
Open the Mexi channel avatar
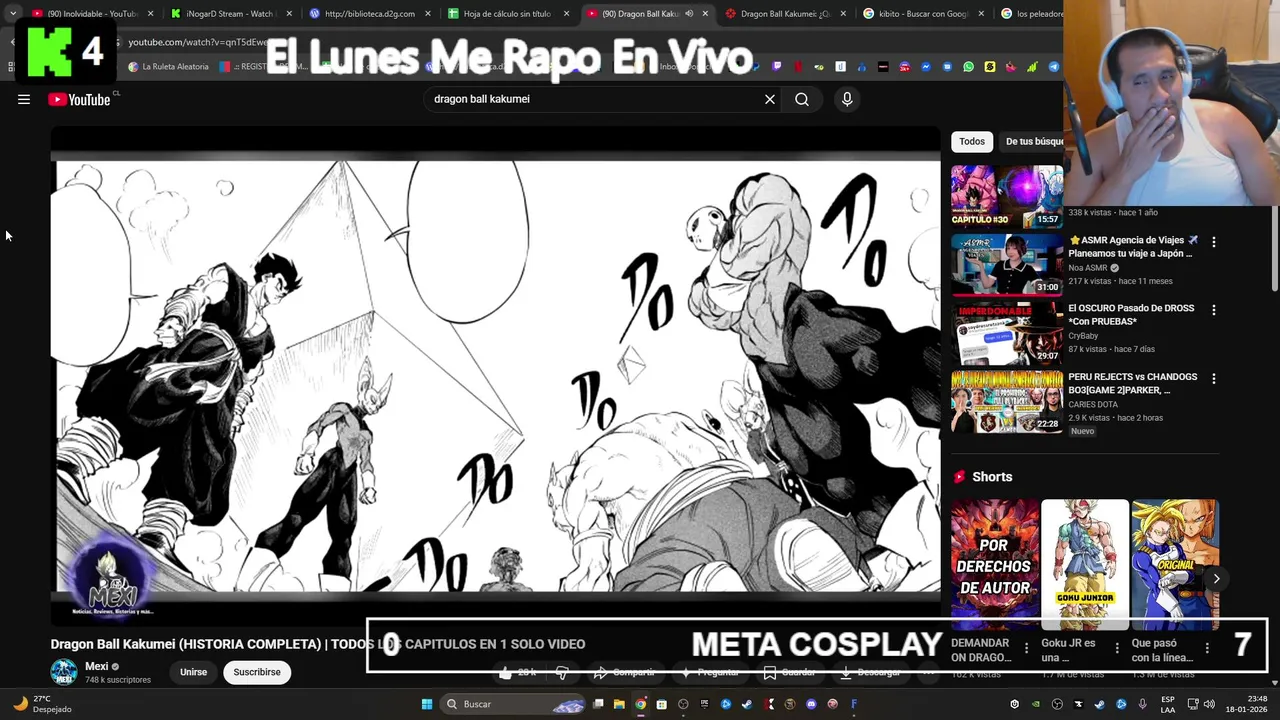tap(64, 672)
